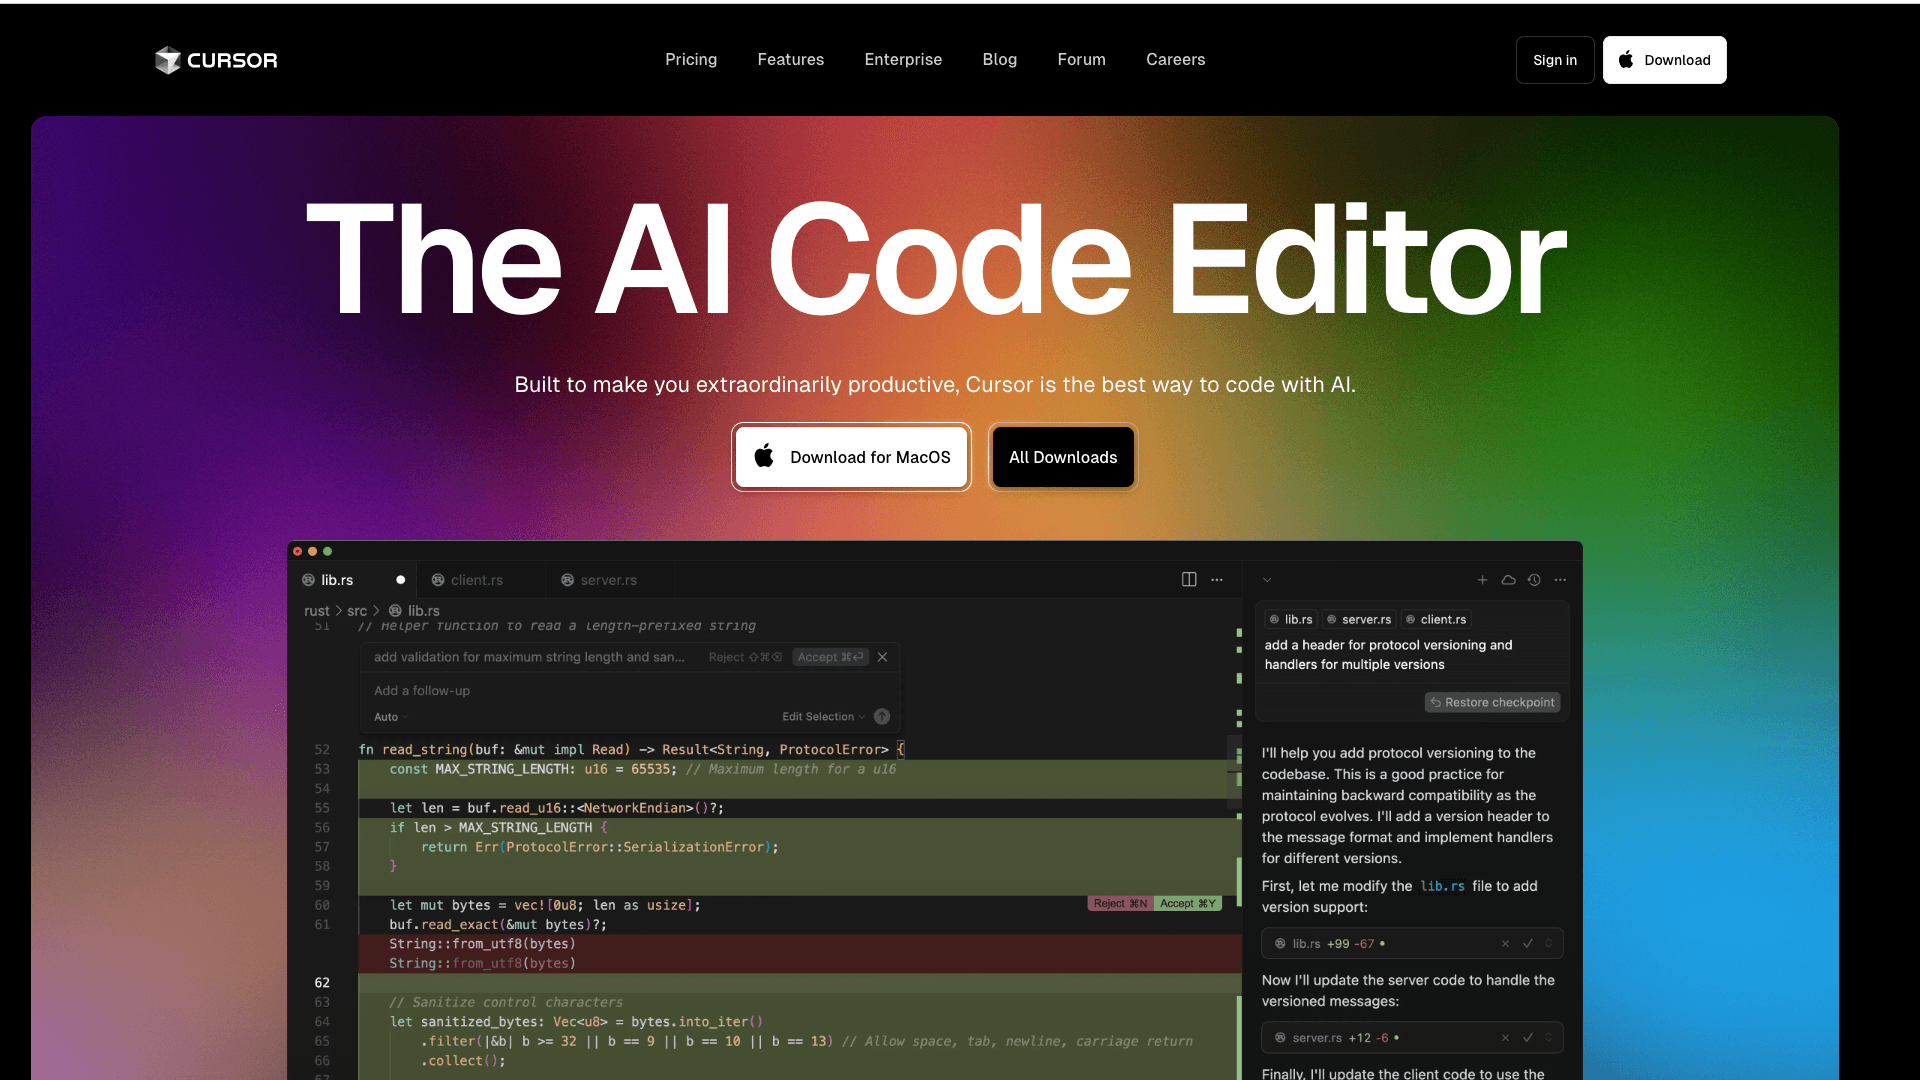Click the red close dot of editor window
The image size is (1920, 1080).
click(297, 551)
